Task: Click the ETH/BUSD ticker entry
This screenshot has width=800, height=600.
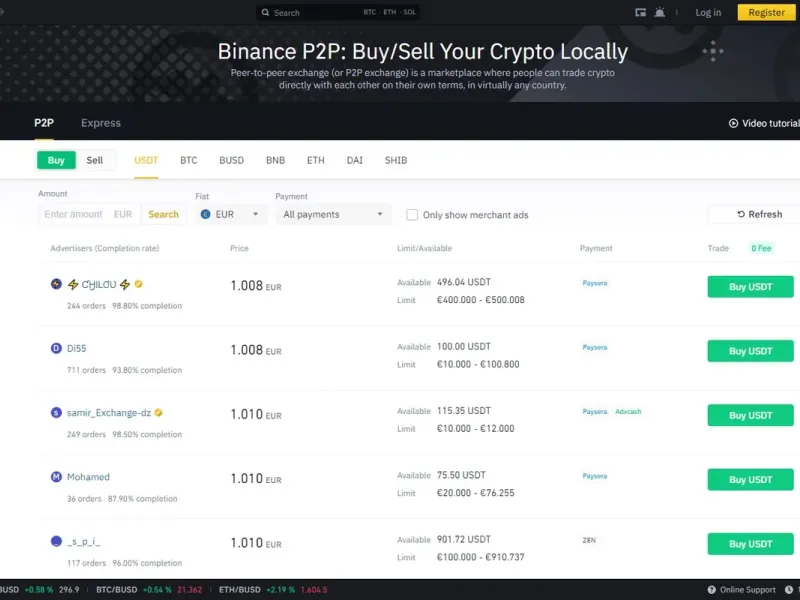Action: [273, 590]
